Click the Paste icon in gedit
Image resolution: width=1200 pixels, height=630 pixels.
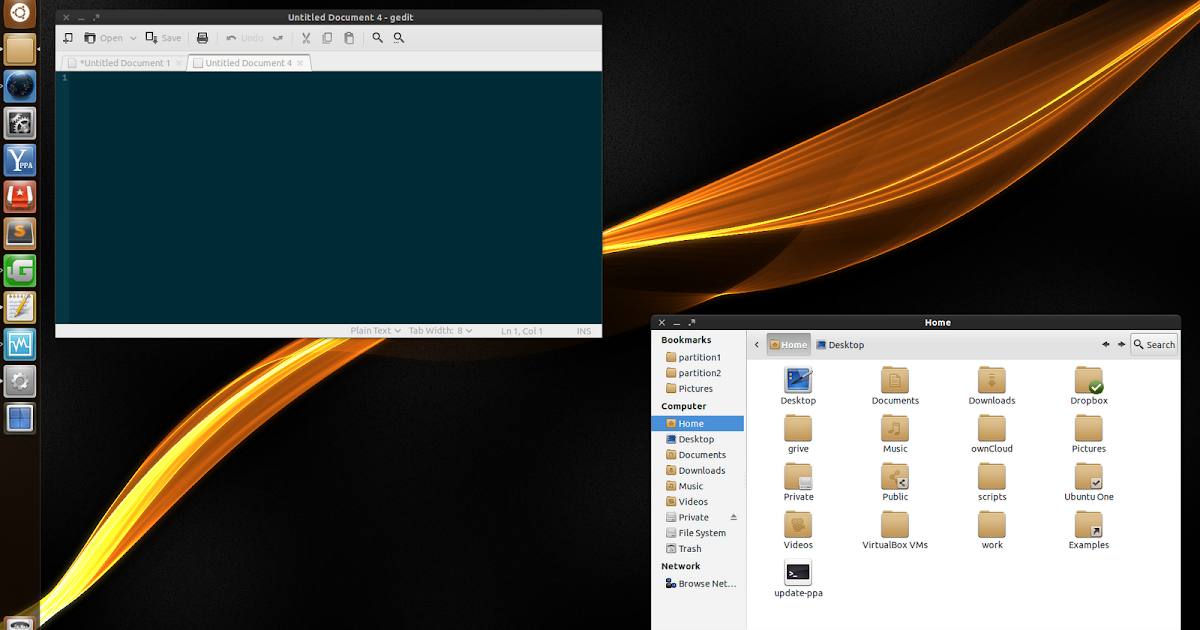click(349, 37)
